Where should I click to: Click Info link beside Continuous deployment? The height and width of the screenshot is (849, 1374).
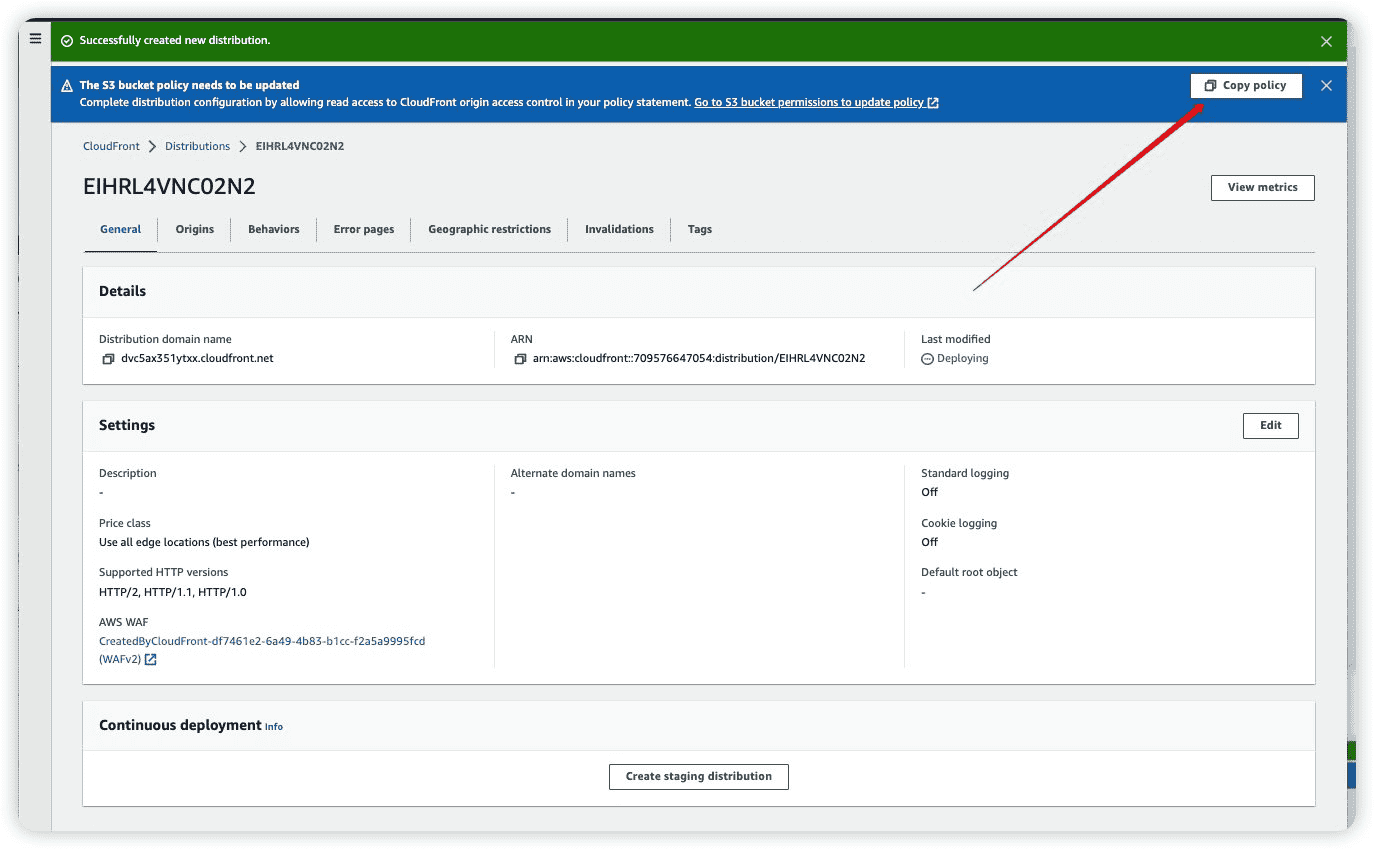pyautogui.click(x=274, y=727)
